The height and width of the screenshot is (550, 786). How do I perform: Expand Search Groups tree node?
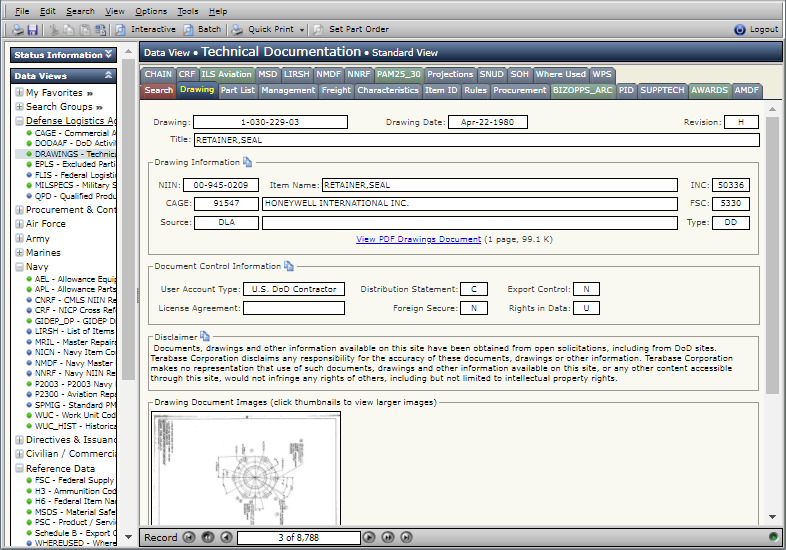(20, 106)
